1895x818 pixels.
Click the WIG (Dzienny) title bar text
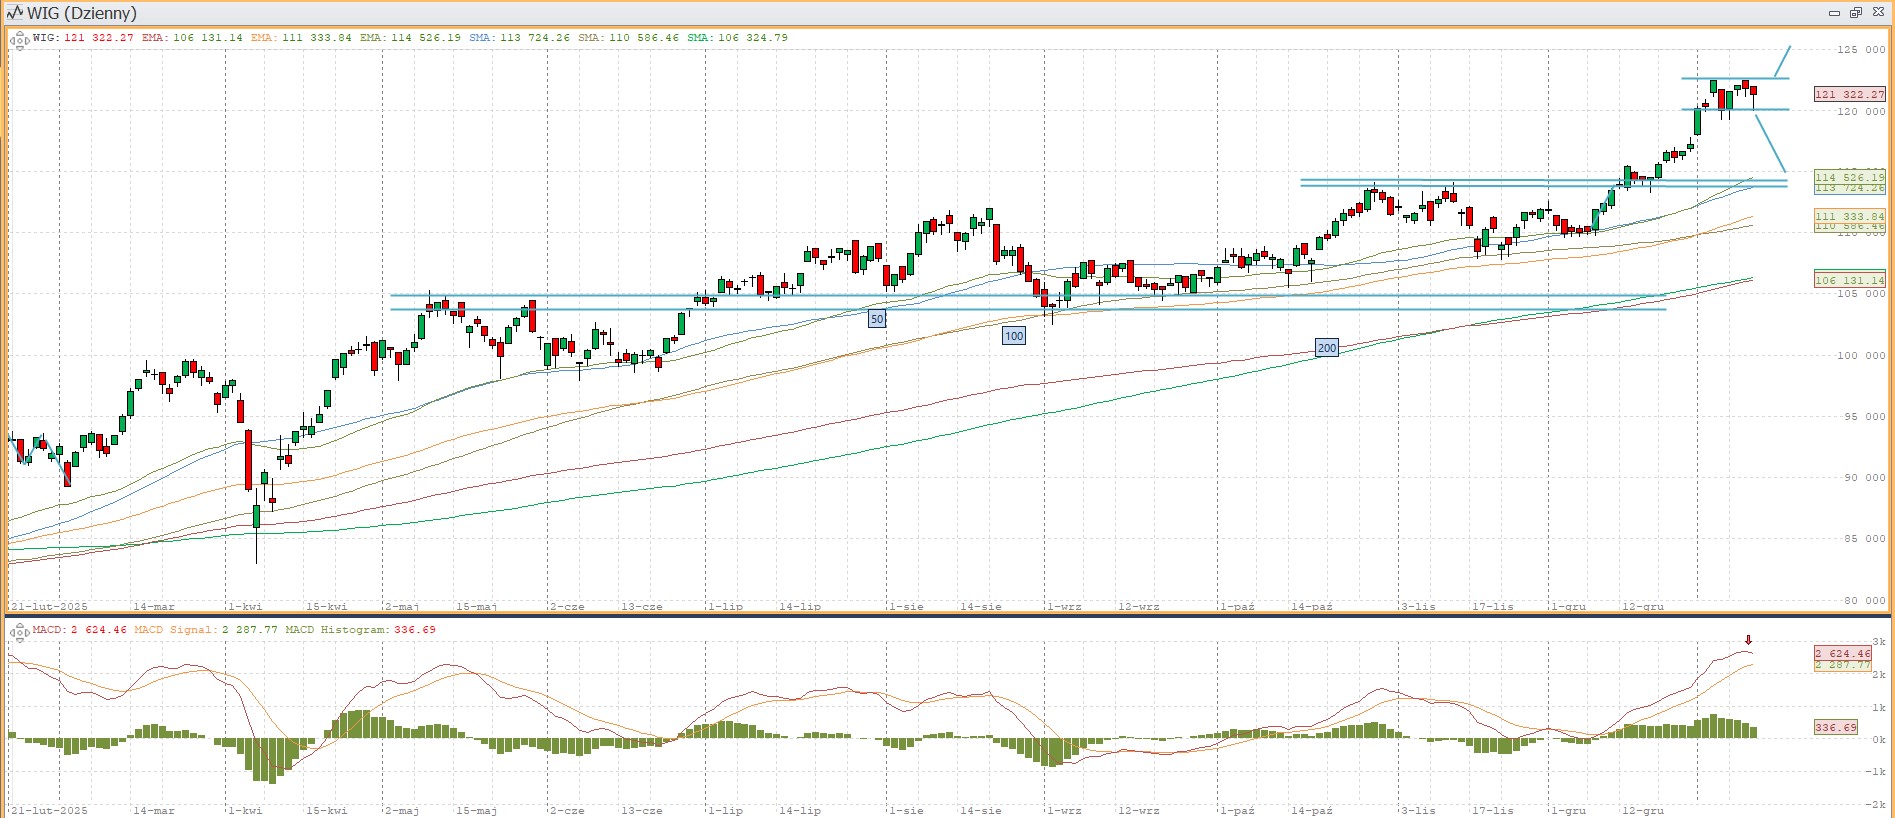pos(82,13)
